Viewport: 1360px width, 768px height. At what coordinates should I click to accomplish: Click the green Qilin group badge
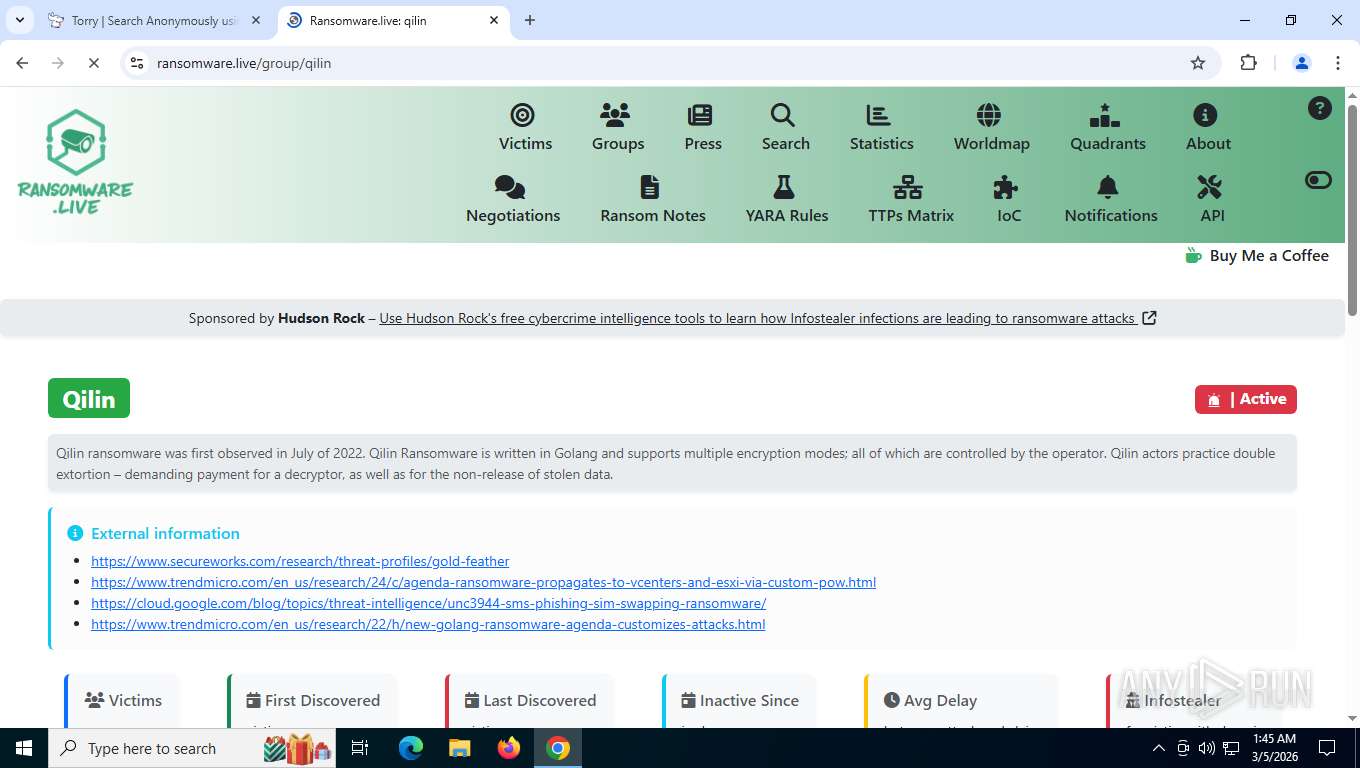click(x=89, y=398)
